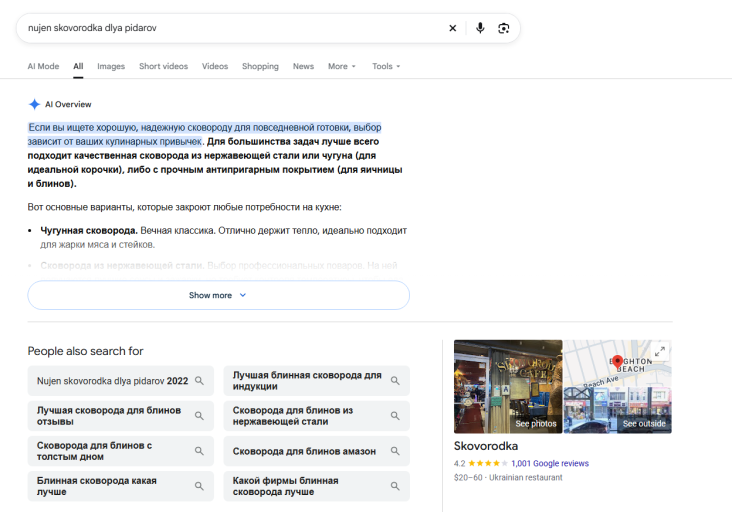Expand AI Overview with Show more
The image size is (732, 512).
click(218, 295)
